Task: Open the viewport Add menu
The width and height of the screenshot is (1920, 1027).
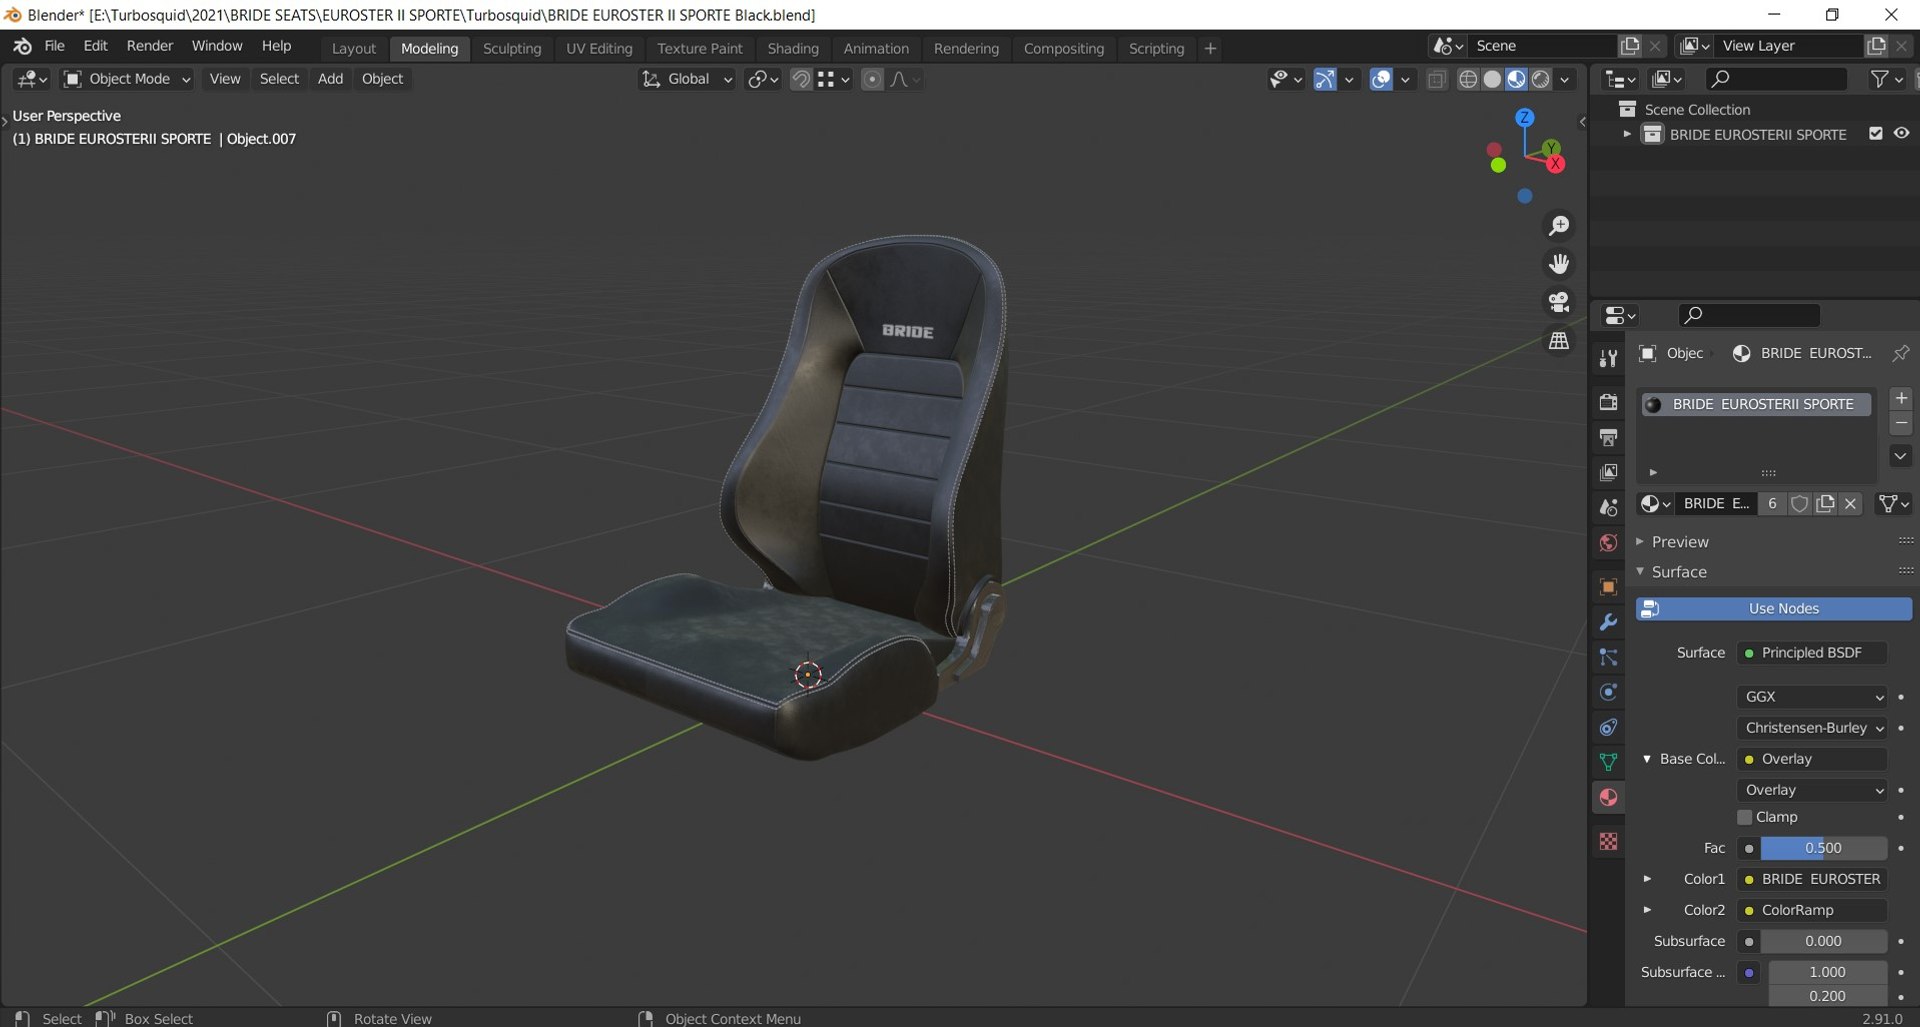Action: 330,79
